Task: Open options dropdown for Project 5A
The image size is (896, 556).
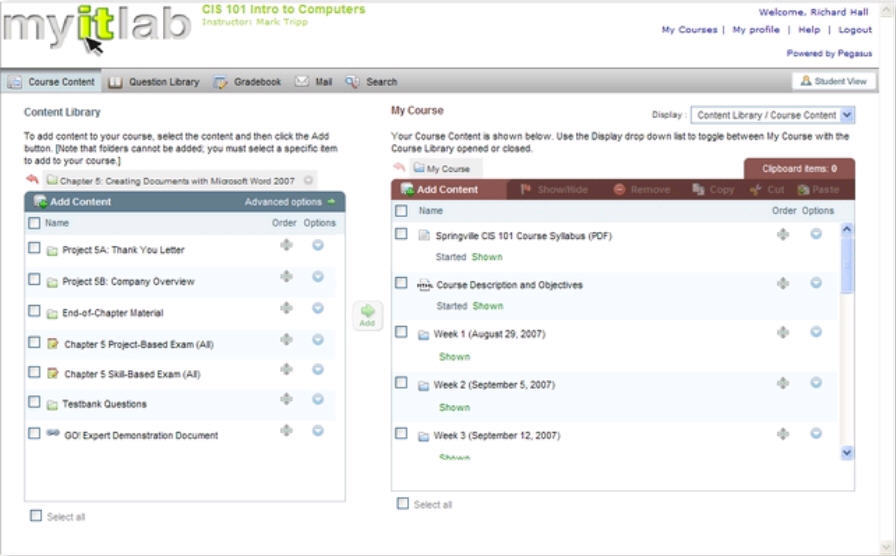Action: point(318,245)
